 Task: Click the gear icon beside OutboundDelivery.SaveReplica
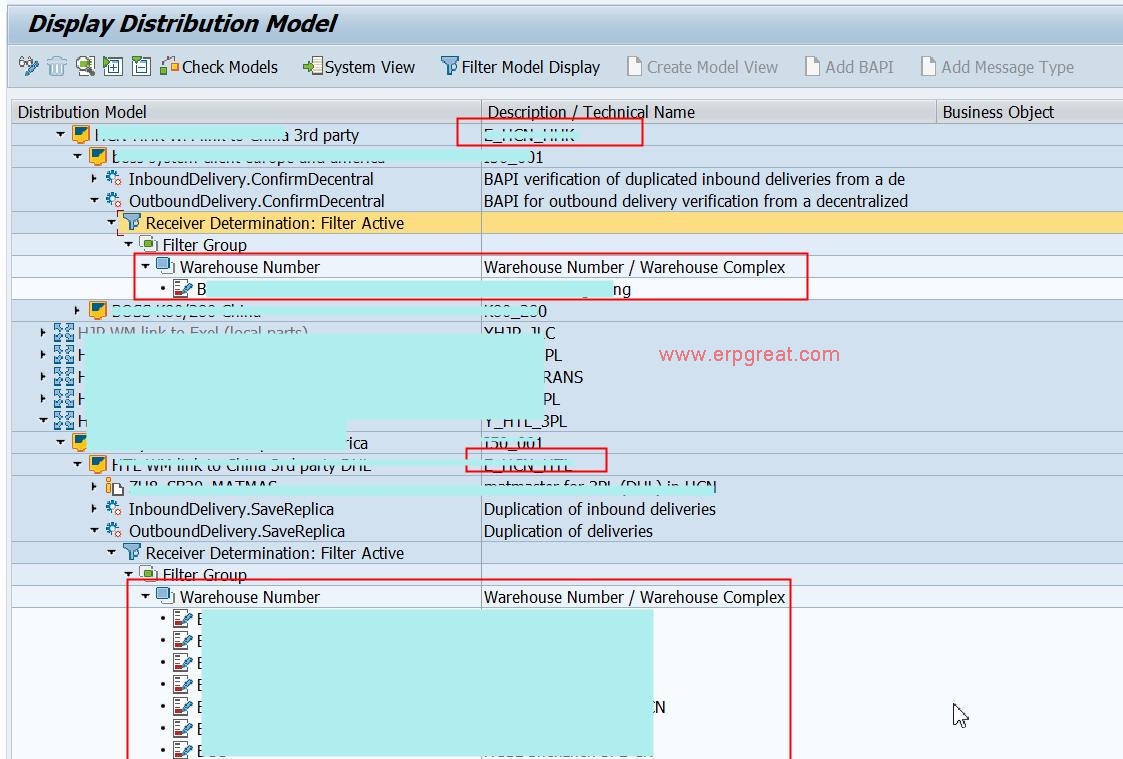tap(114, 531)
